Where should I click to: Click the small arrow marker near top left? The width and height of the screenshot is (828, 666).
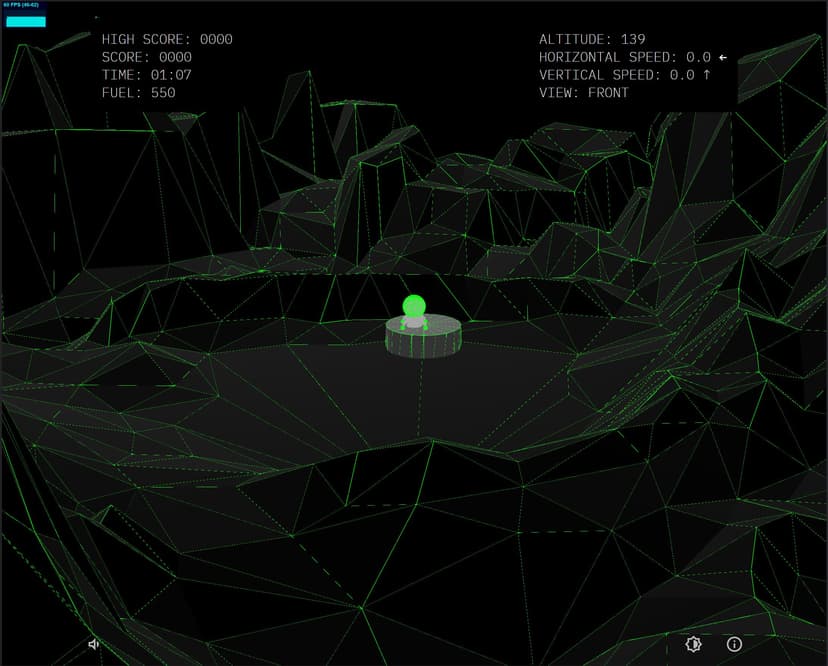pos(97,18)
